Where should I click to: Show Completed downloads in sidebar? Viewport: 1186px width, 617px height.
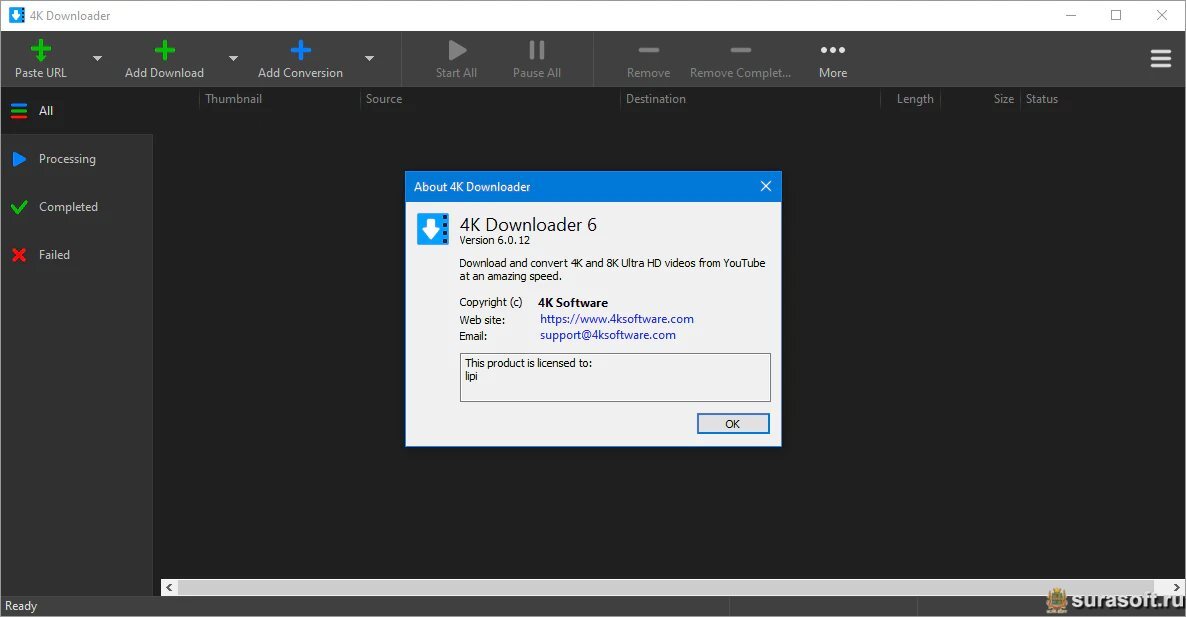pyautogui.click(x=68, y=207)
